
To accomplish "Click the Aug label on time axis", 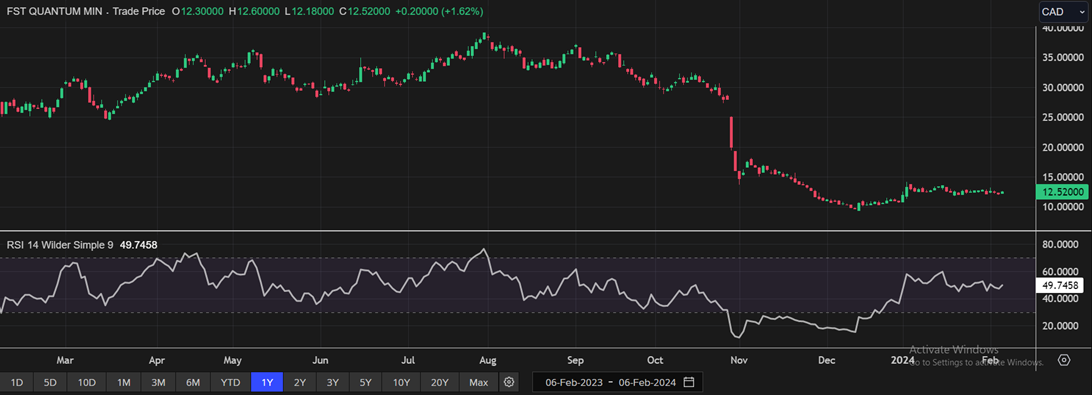I will pos(488,361).
